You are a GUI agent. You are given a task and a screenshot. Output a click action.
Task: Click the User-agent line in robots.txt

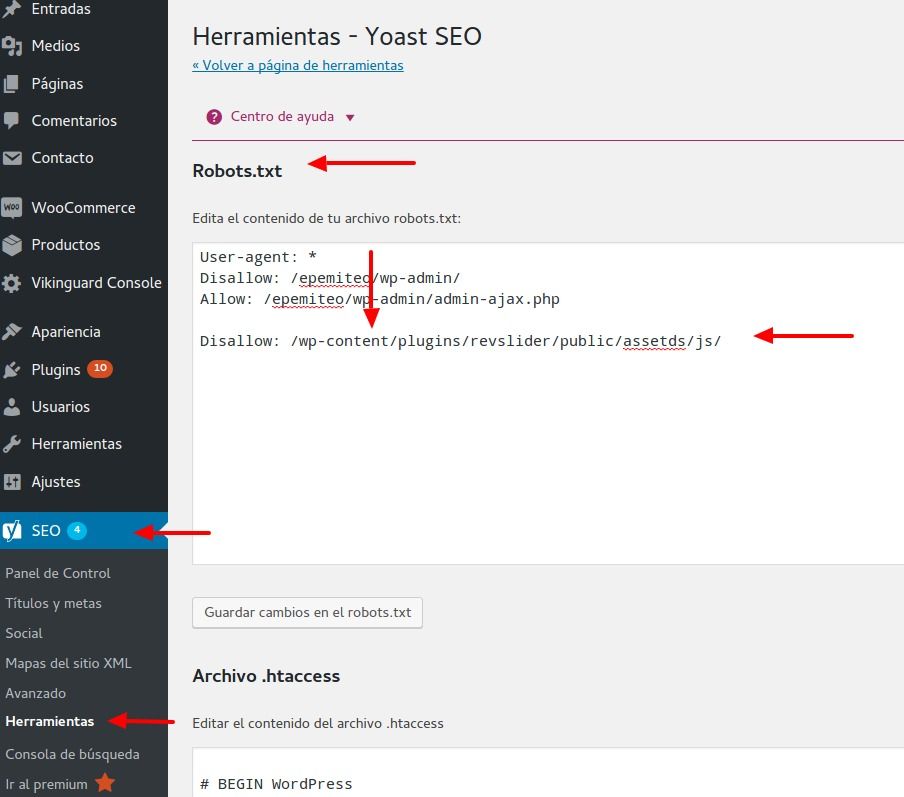258,257
